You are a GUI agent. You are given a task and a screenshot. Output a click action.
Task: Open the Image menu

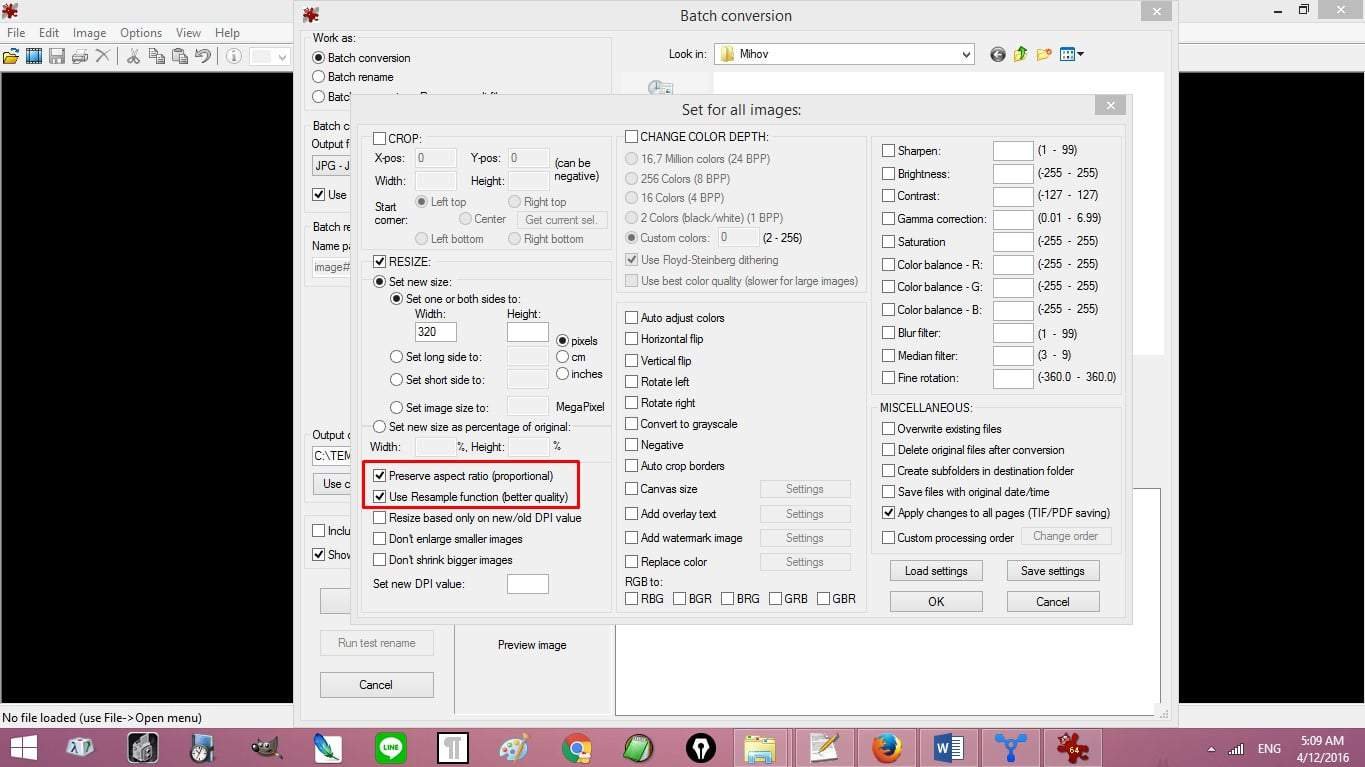click(x=89, y=33)
